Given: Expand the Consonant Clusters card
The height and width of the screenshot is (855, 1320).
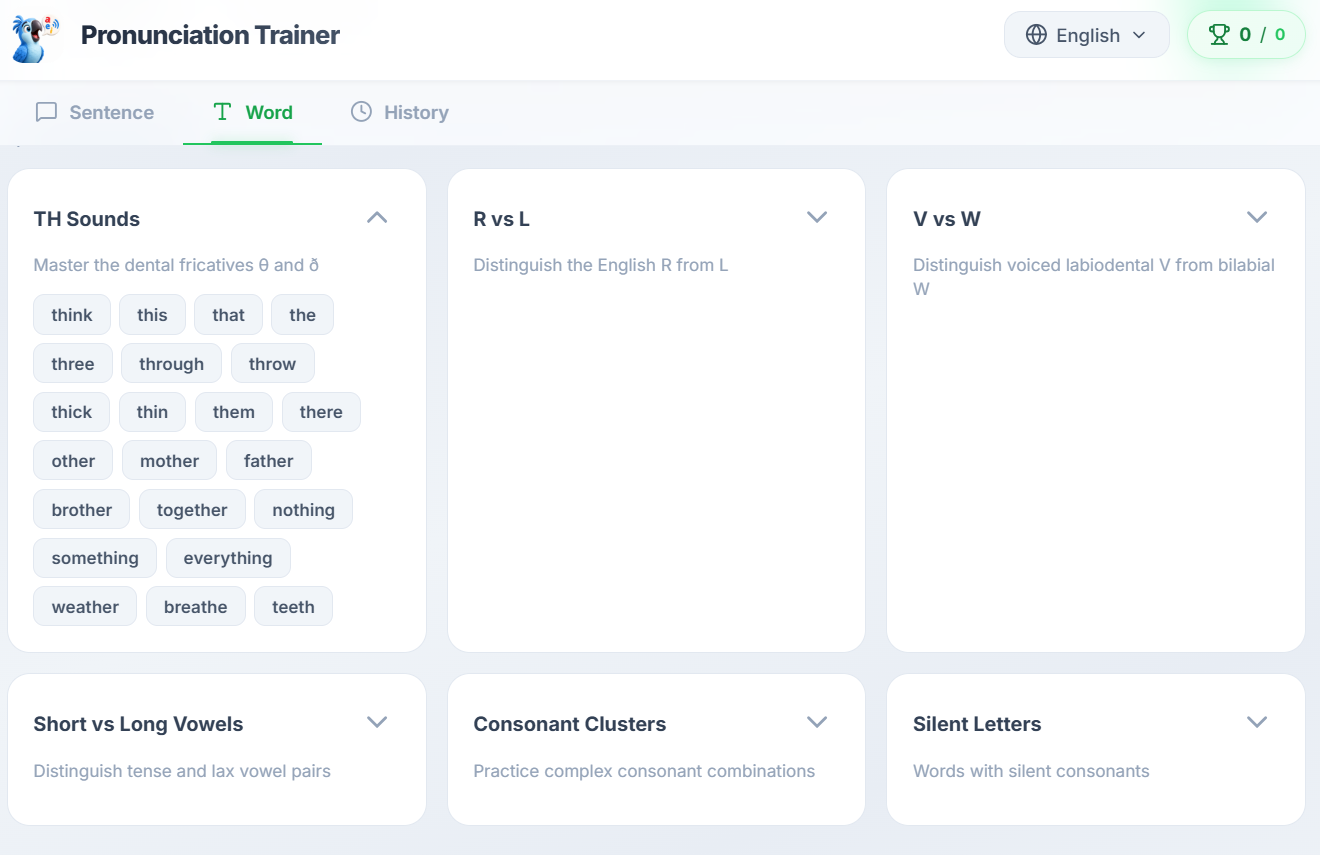Looking at the screenshot, I should 817,722.
